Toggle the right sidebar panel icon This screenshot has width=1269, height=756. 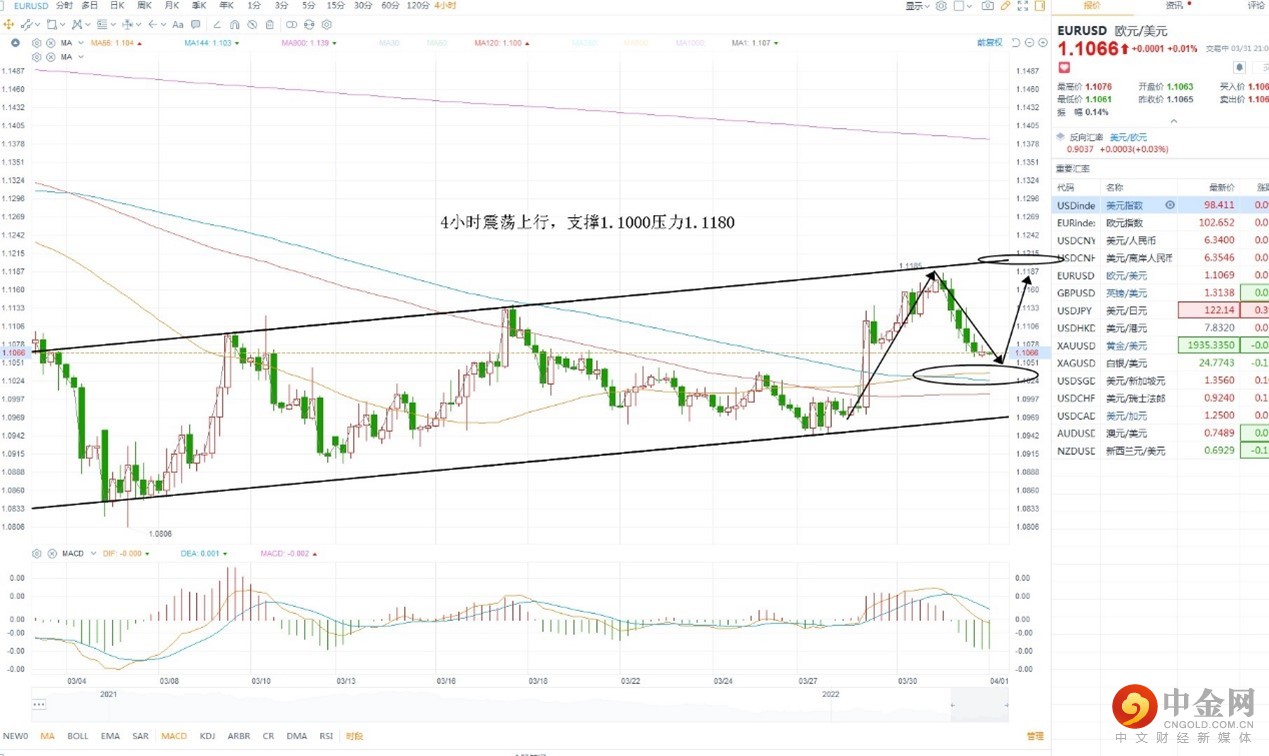(1039, 6)
